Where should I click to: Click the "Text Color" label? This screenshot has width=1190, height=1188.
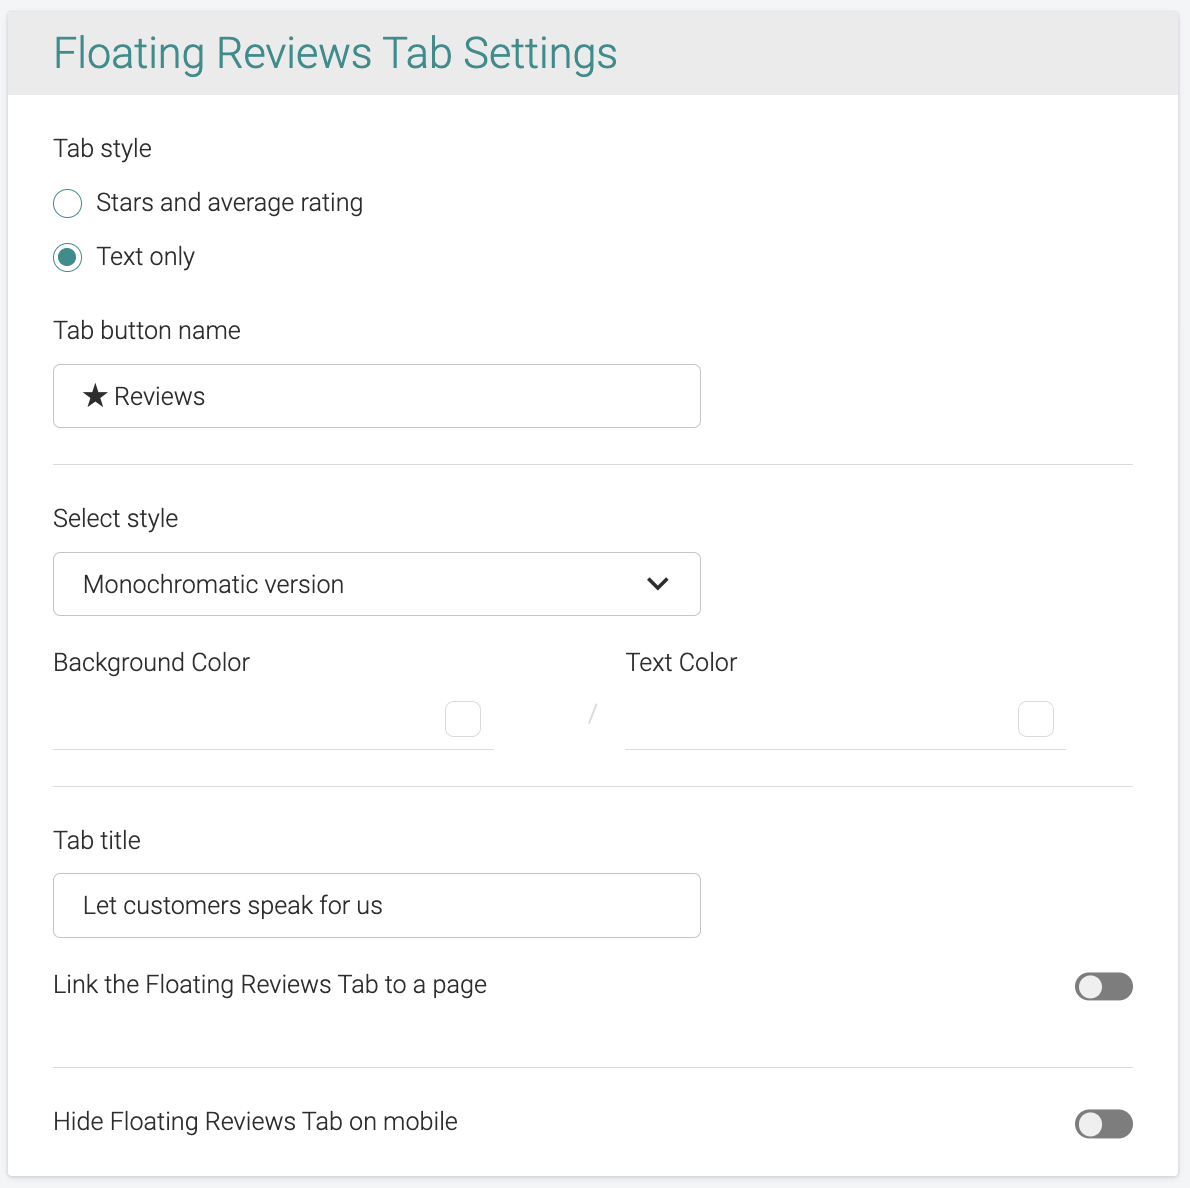pyautogui.click(x=681, y=663)
